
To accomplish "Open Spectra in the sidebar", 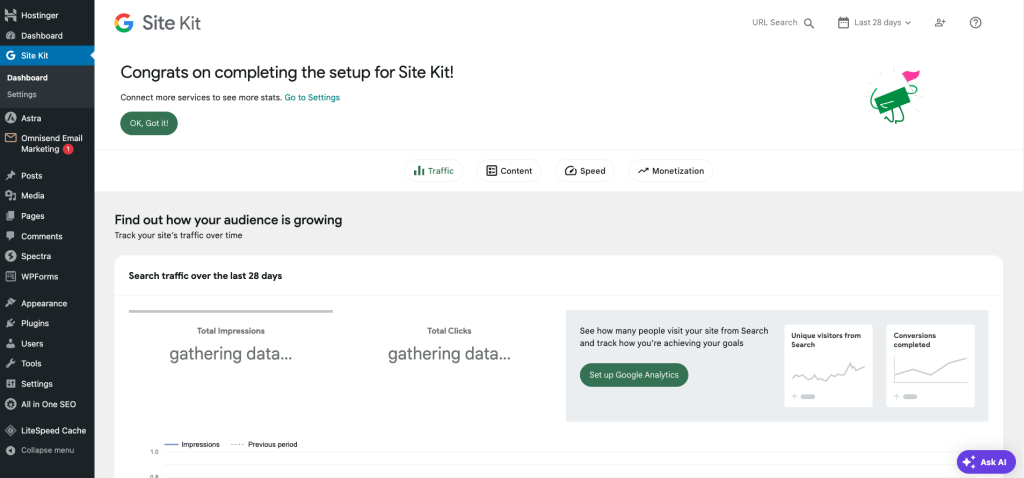I will click(x=35, y=256).
